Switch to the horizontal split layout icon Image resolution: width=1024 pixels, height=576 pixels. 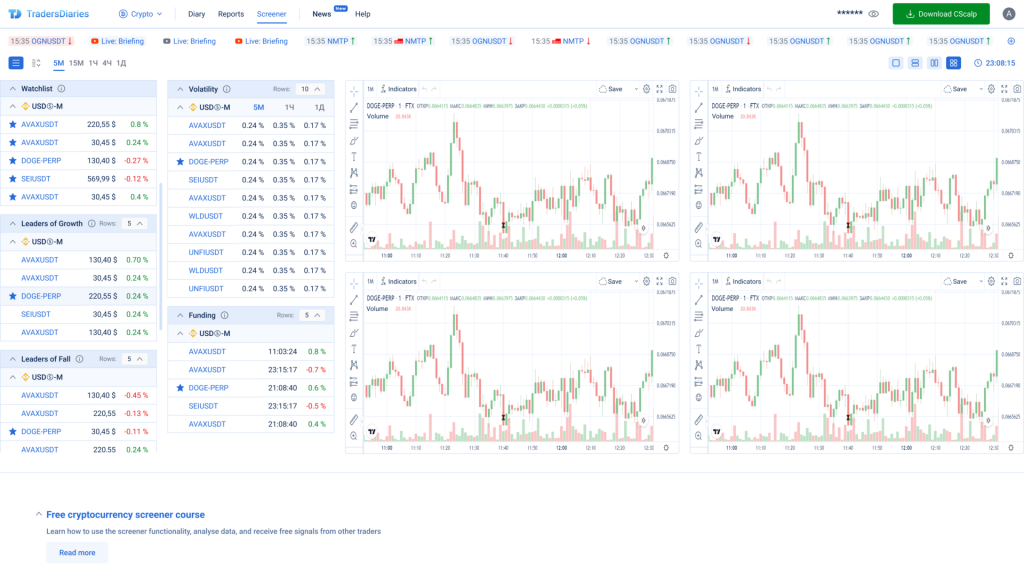point(915,62)
